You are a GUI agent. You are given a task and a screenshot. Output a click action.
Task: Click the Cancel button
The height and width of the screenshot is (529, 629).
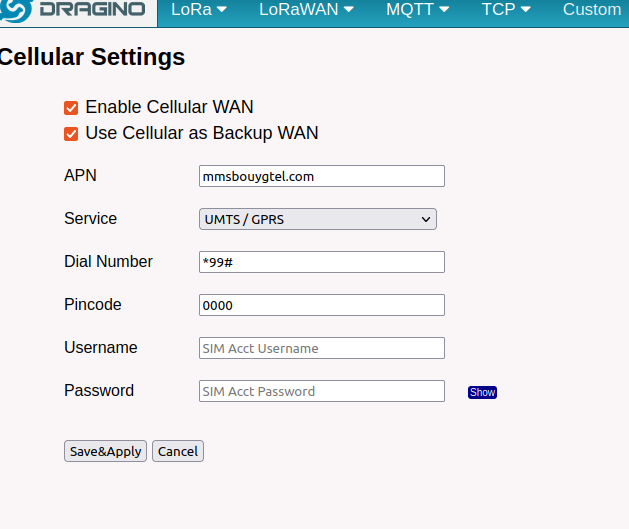(177, 451)
